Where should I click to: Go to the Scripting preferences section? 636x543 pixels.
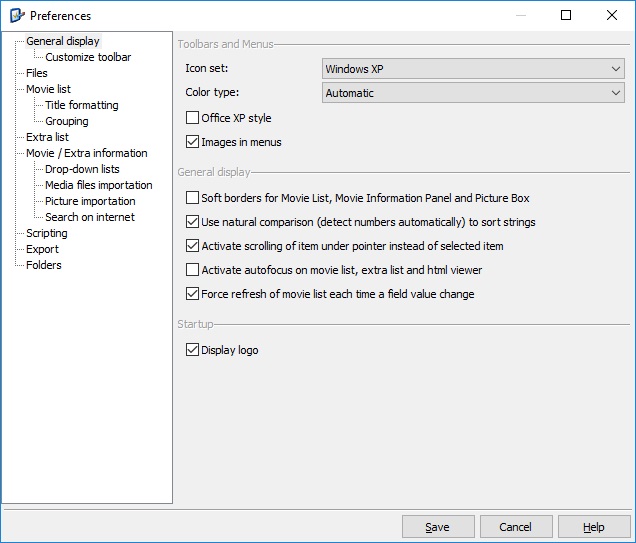coord(47,233)
